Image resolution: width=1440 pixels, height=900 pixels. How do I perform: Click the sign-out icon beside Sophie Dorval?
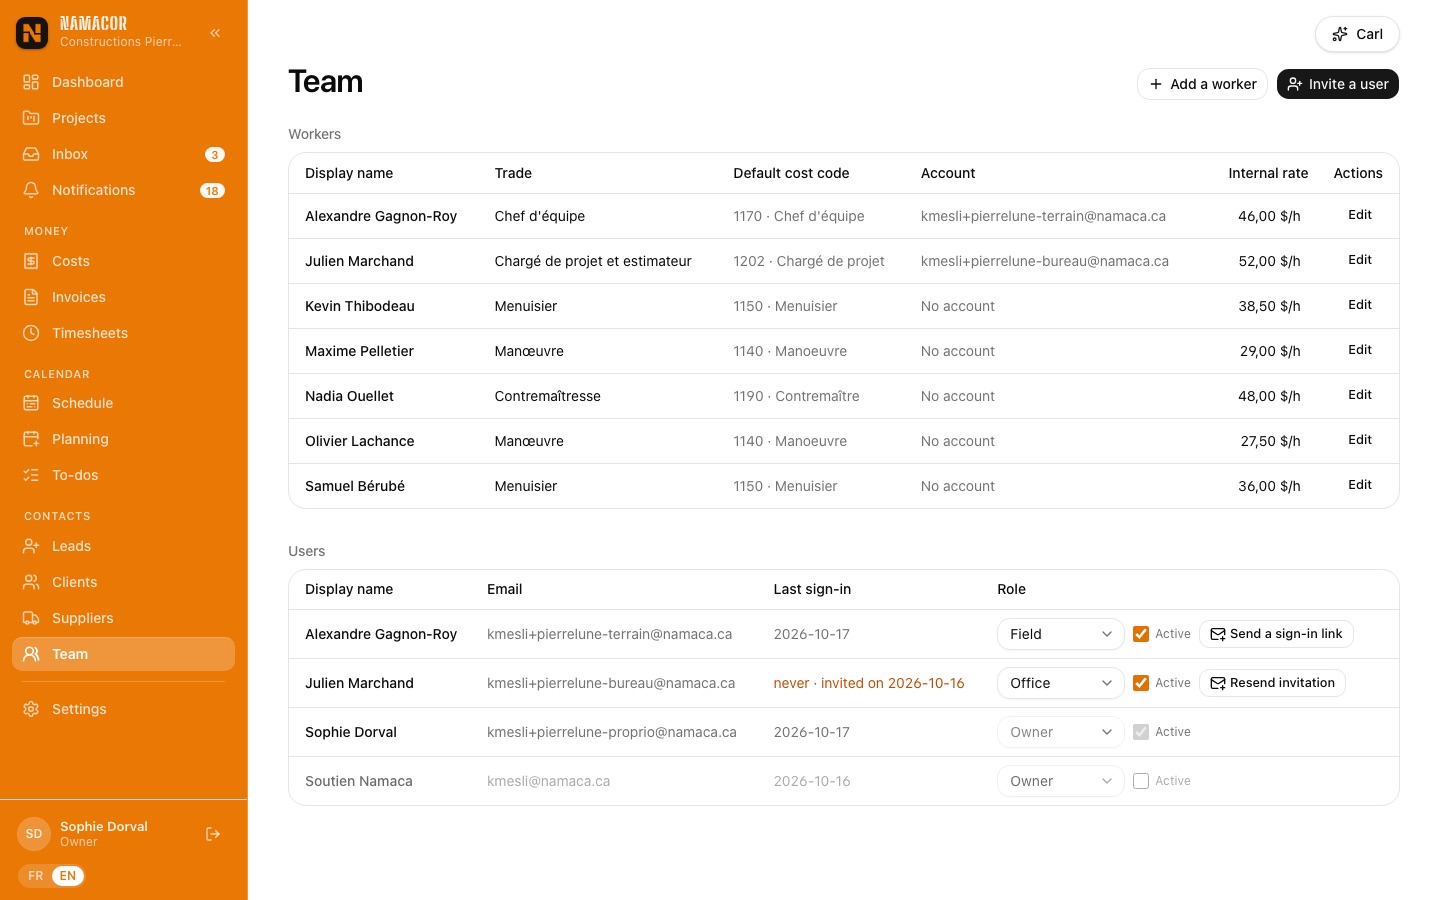(213, 834)
